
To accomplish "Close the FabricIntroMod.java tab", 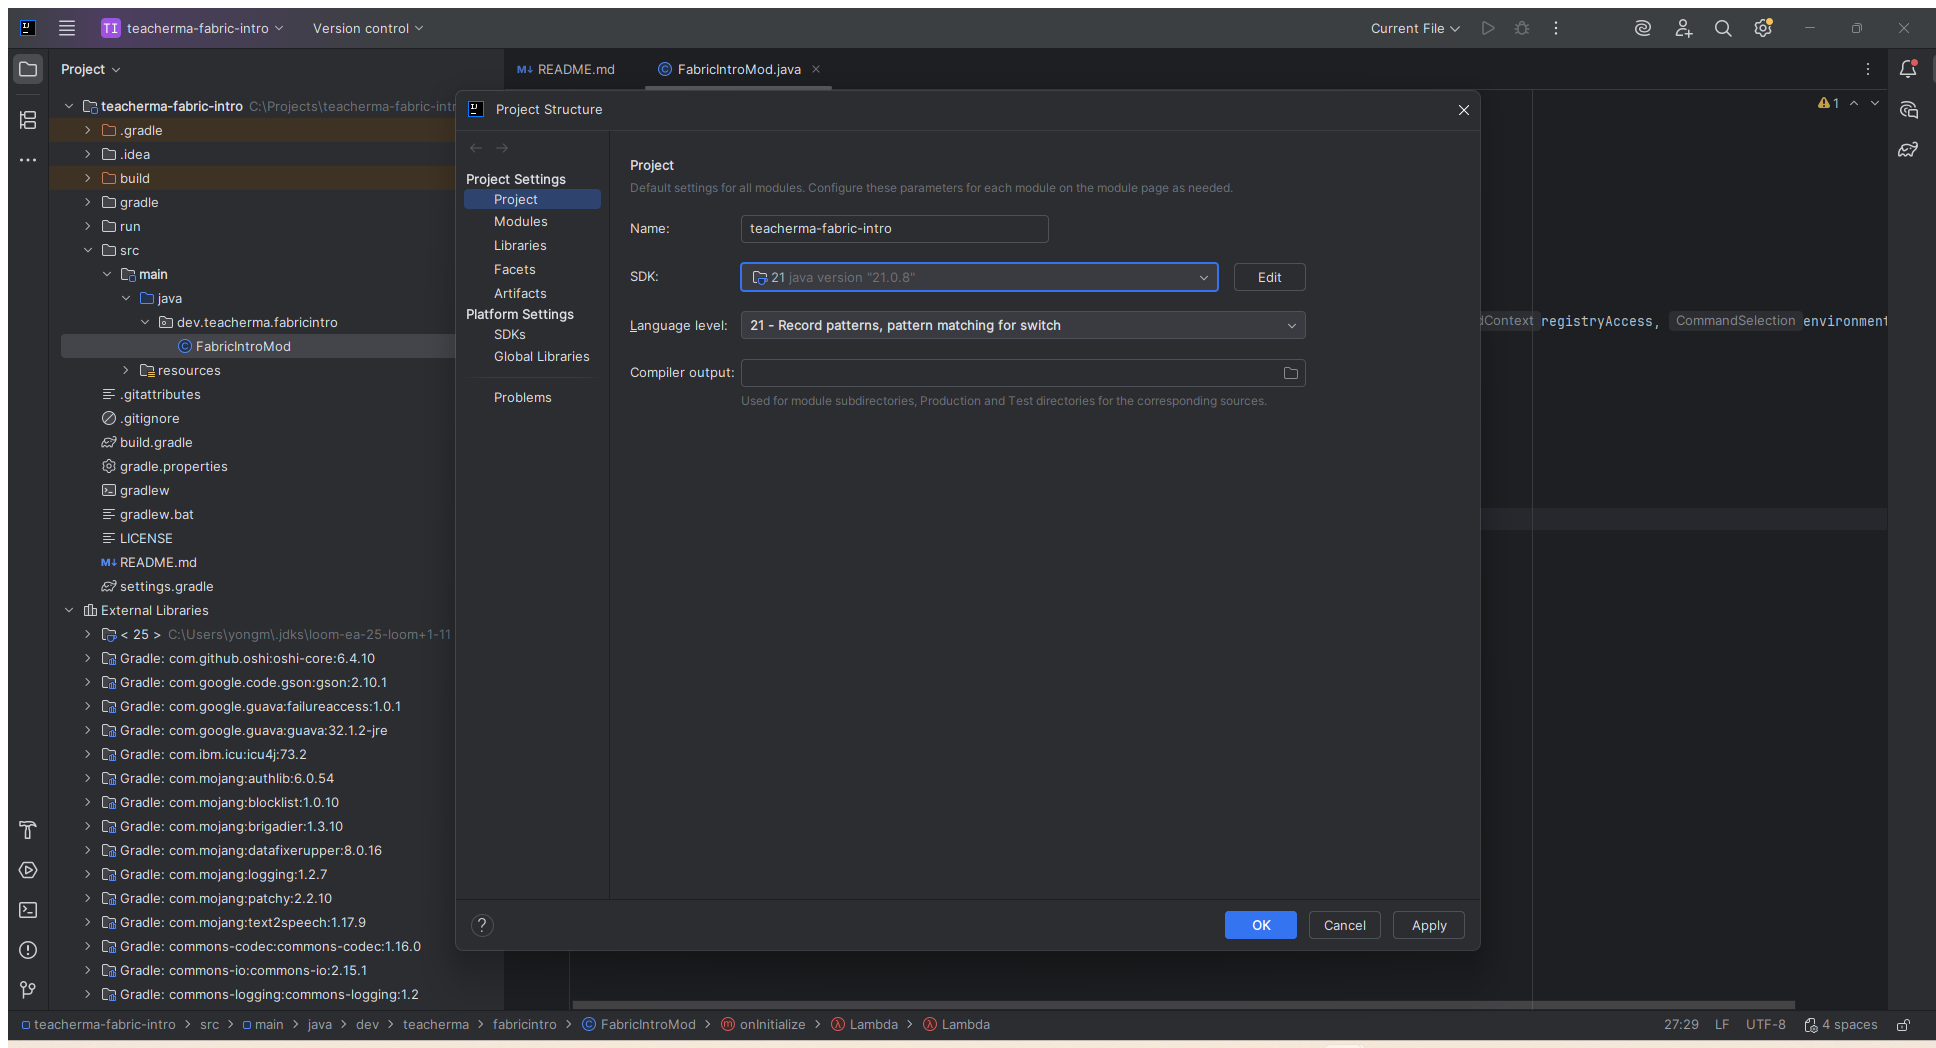I will (x=816, y=69).
